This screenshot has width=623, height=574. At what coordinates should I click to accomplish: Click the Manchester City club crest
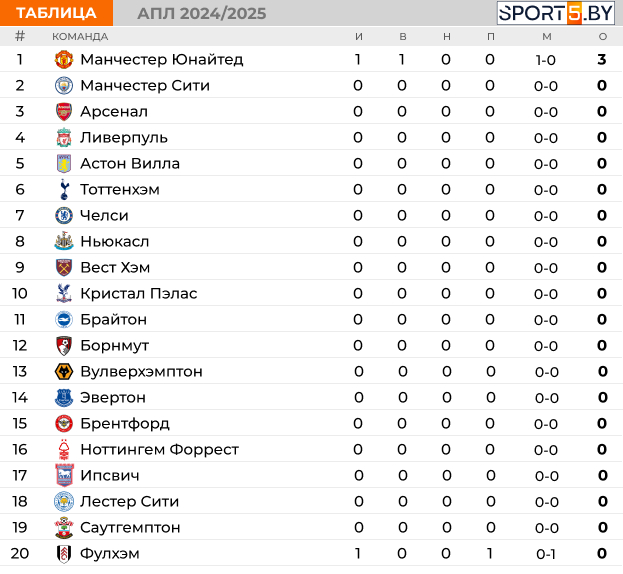click(64, 86)
